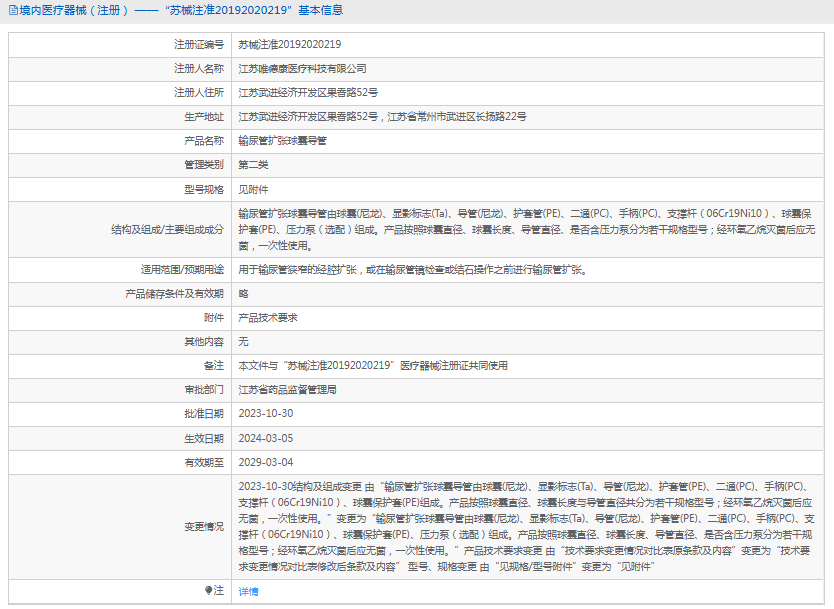The image size is (834, 609).
Task: Click the 管理类别 label
Action: 204,165
